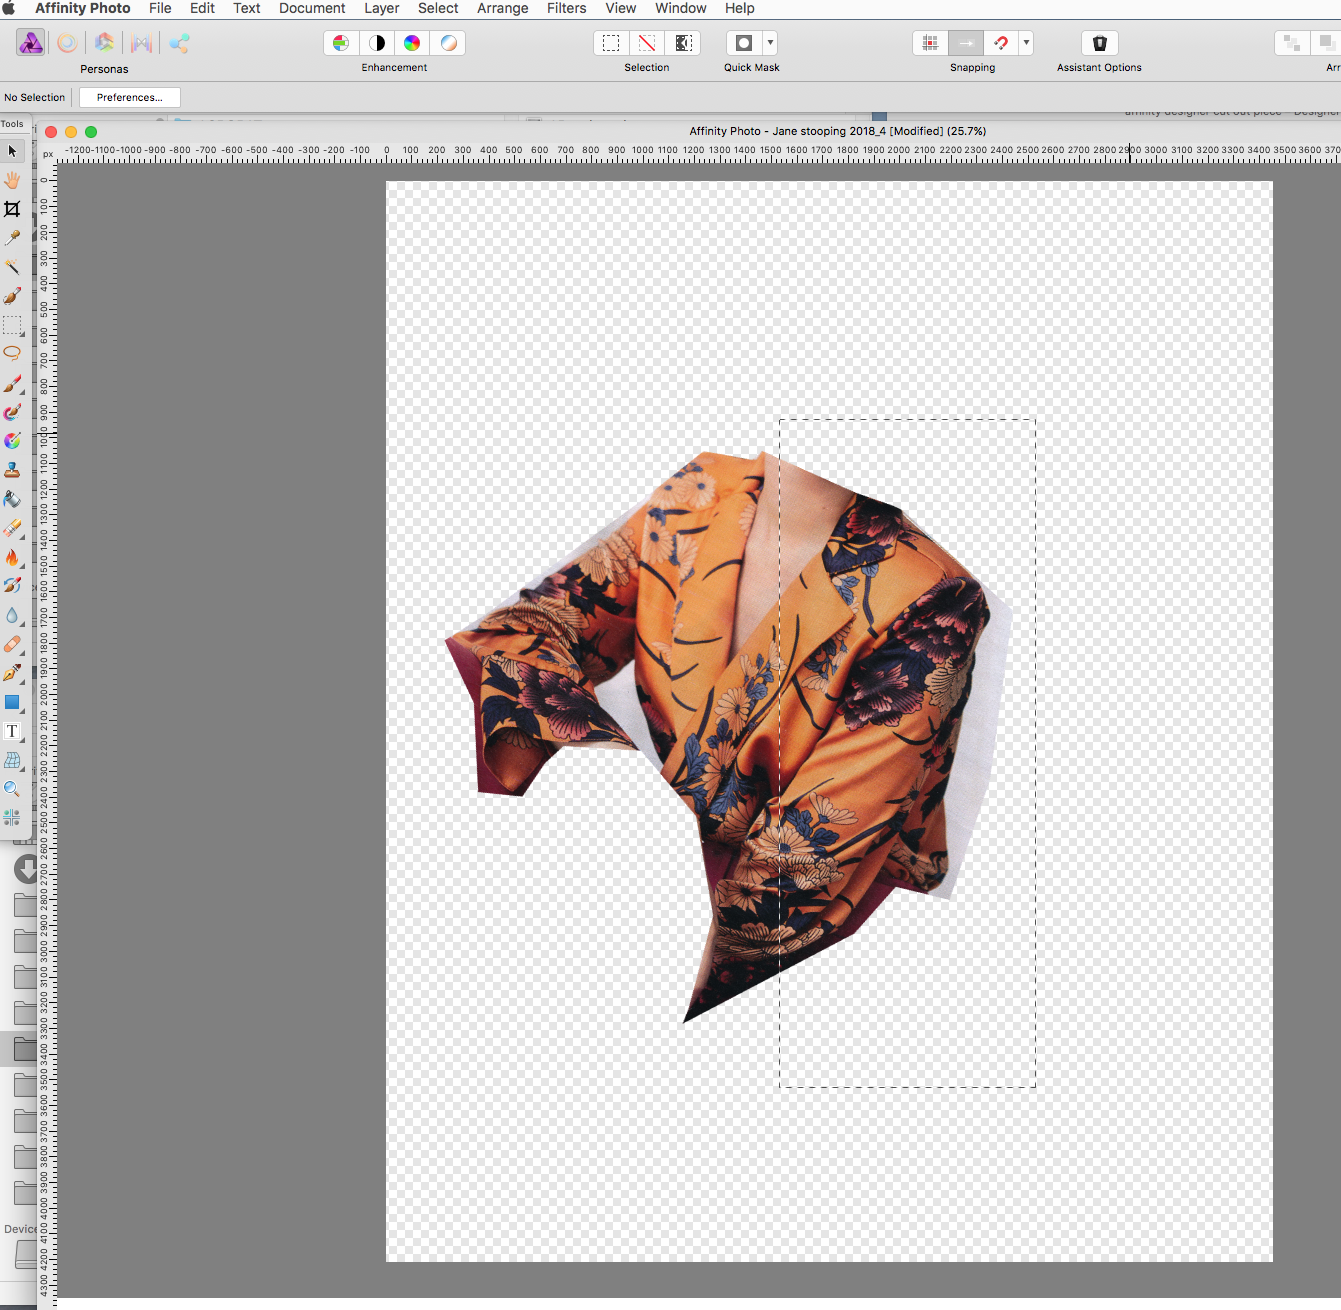Open the Assistant Options
1341x1310 pixels.
pyautogui.click(x=1099, y=43)
